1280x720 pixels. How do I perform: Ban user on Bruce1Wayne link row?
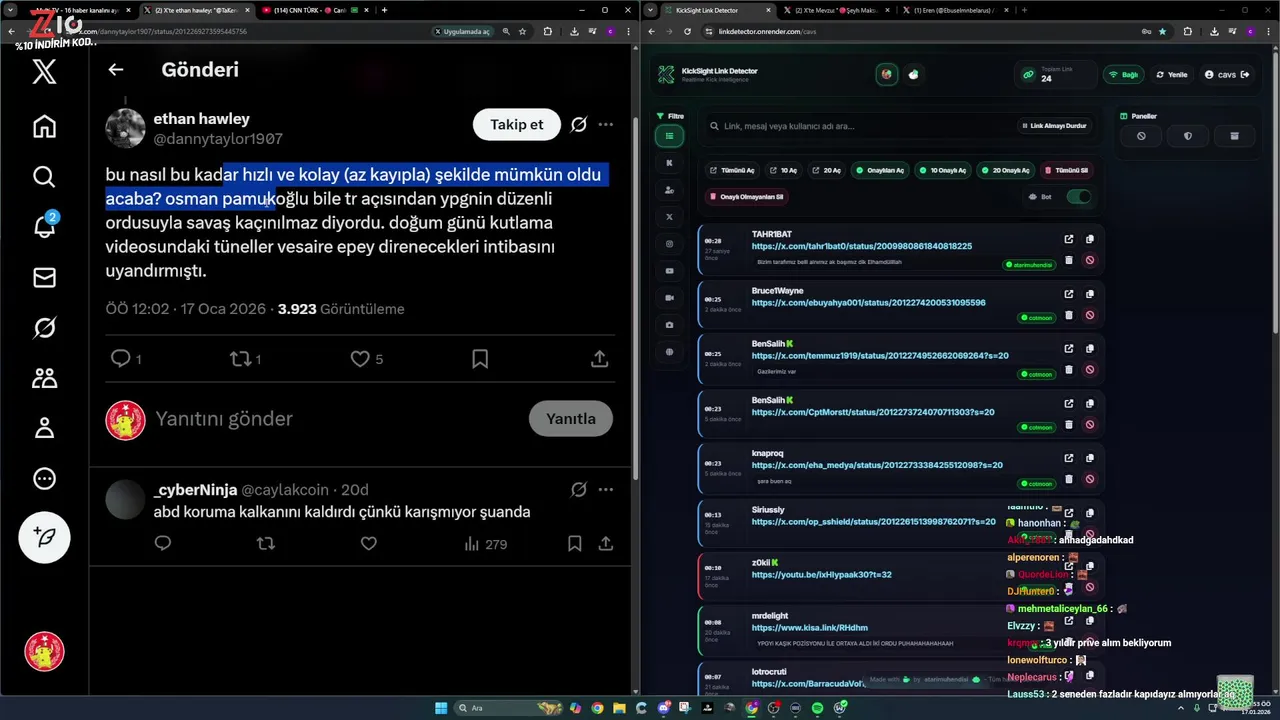click(x=1090, y=315)
